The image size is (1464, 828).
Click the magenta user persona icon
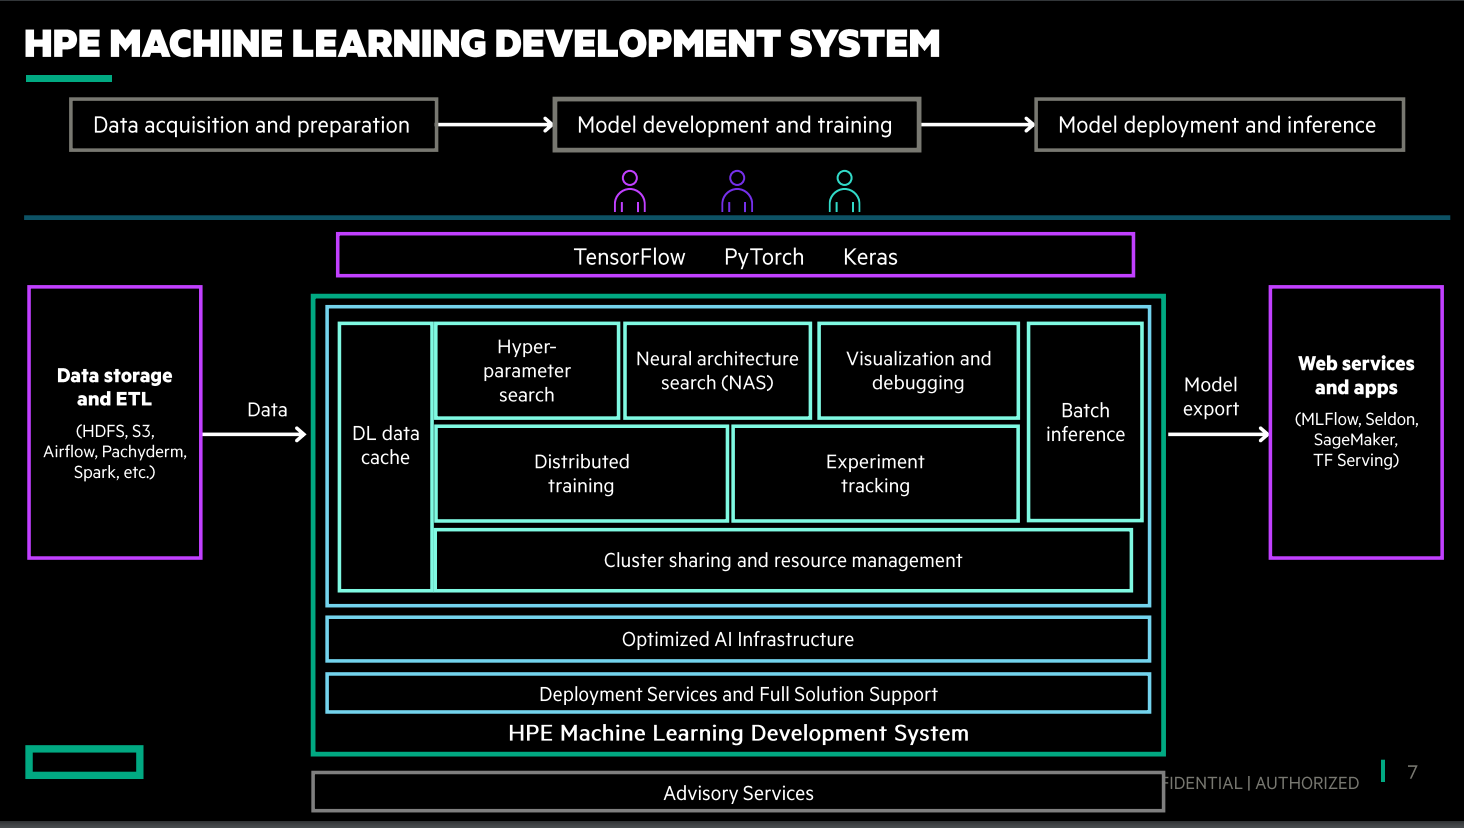coord(630,191)
